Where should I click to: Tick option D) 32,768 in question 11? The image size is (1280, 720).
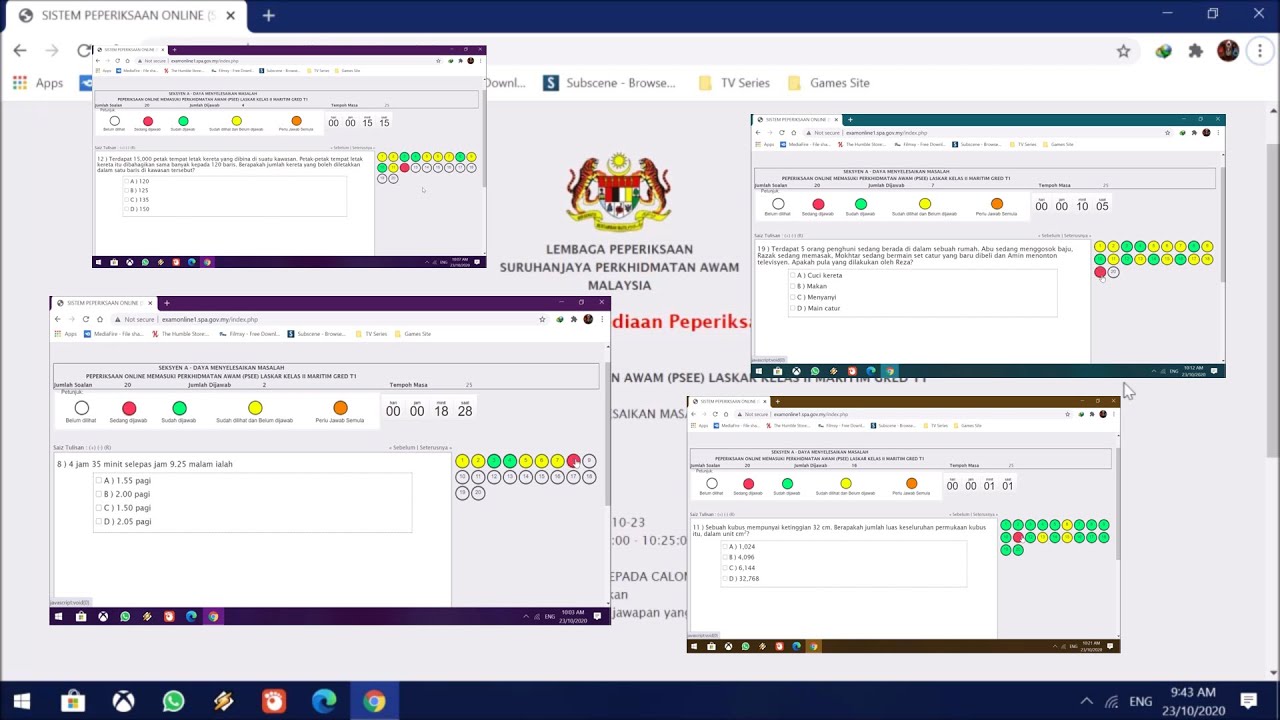coord(726,579)
